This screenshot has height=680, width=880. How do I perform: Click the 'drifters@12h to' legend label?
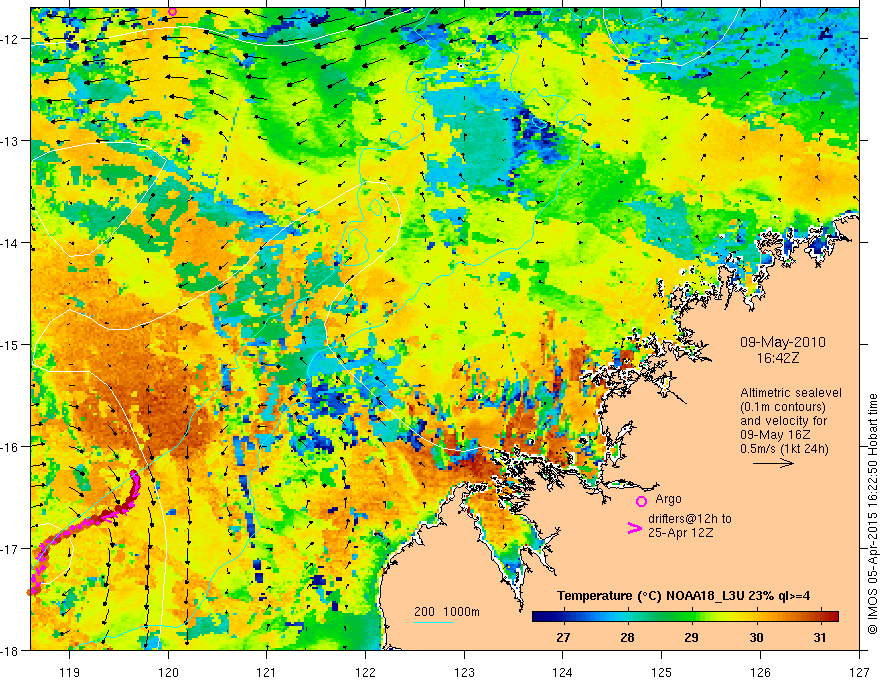(690, 519)
